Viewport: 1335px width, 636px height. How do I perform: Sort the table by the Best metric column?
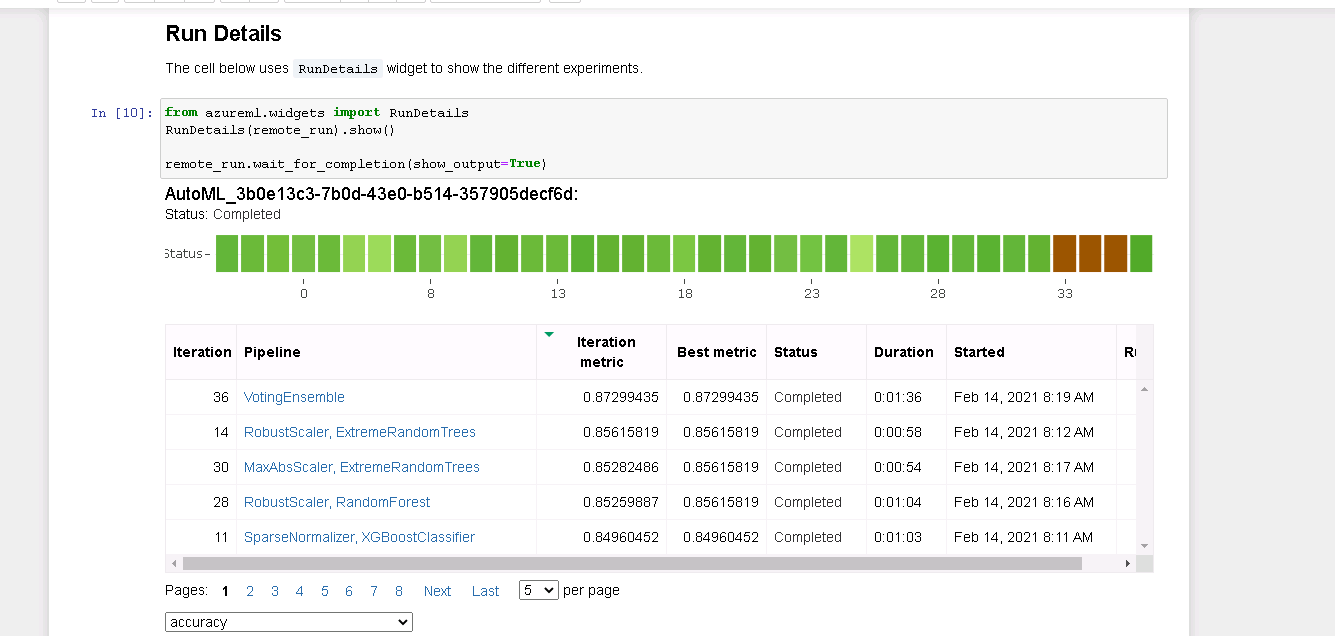click(716, 352)
